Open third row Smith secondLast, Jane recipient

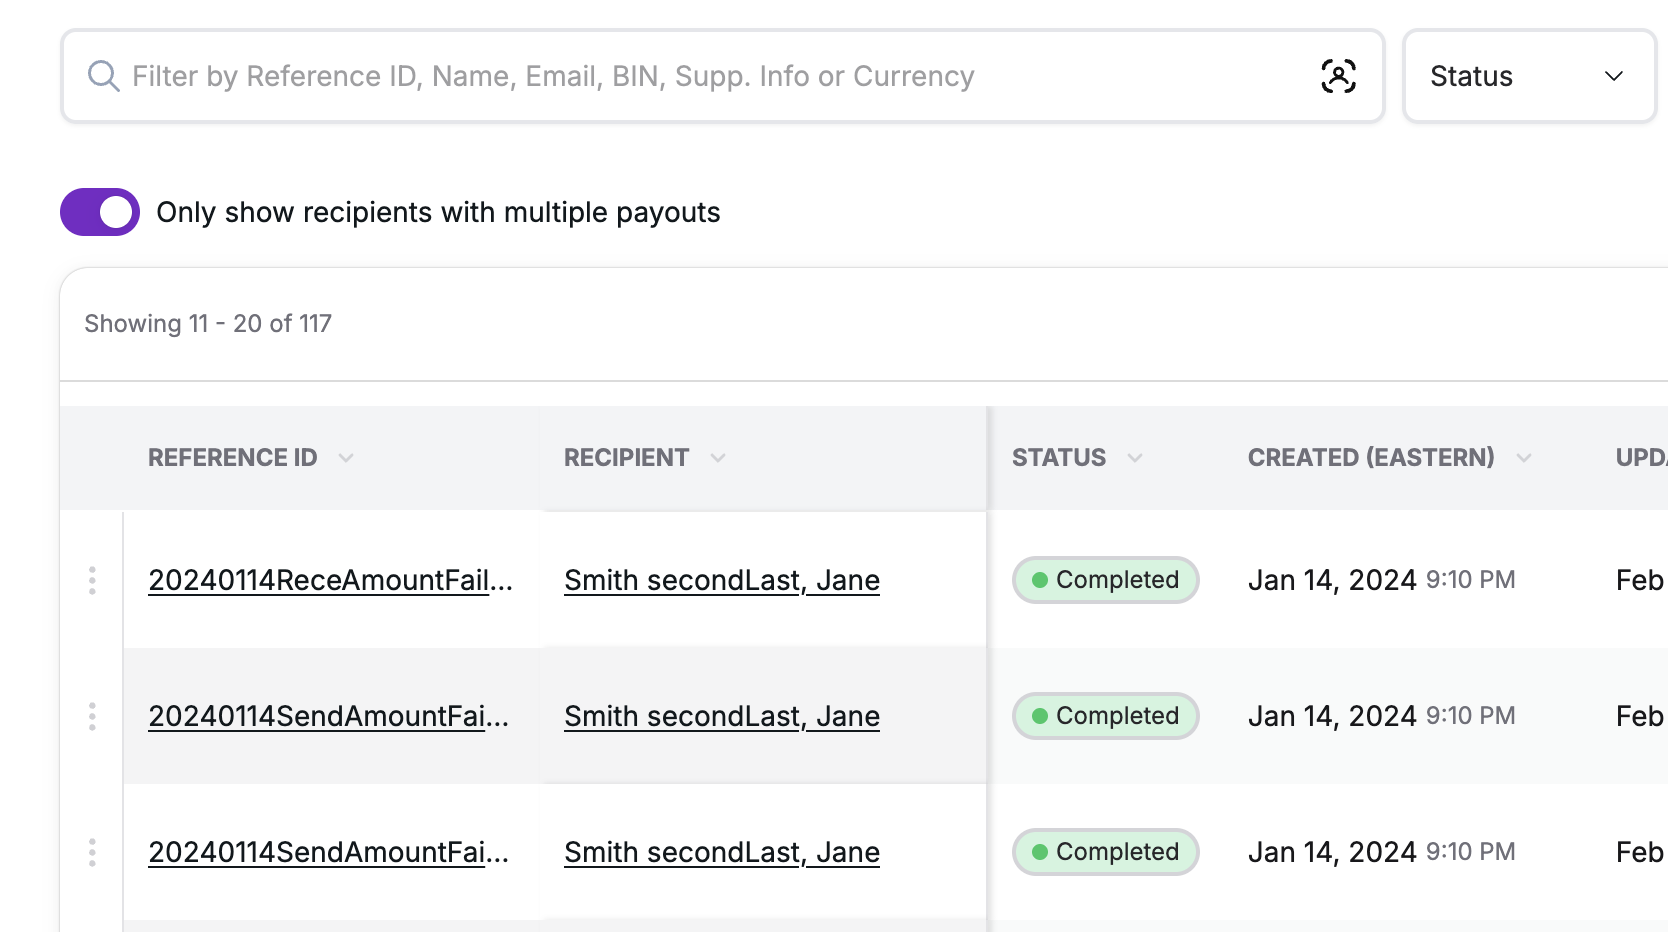721,852
